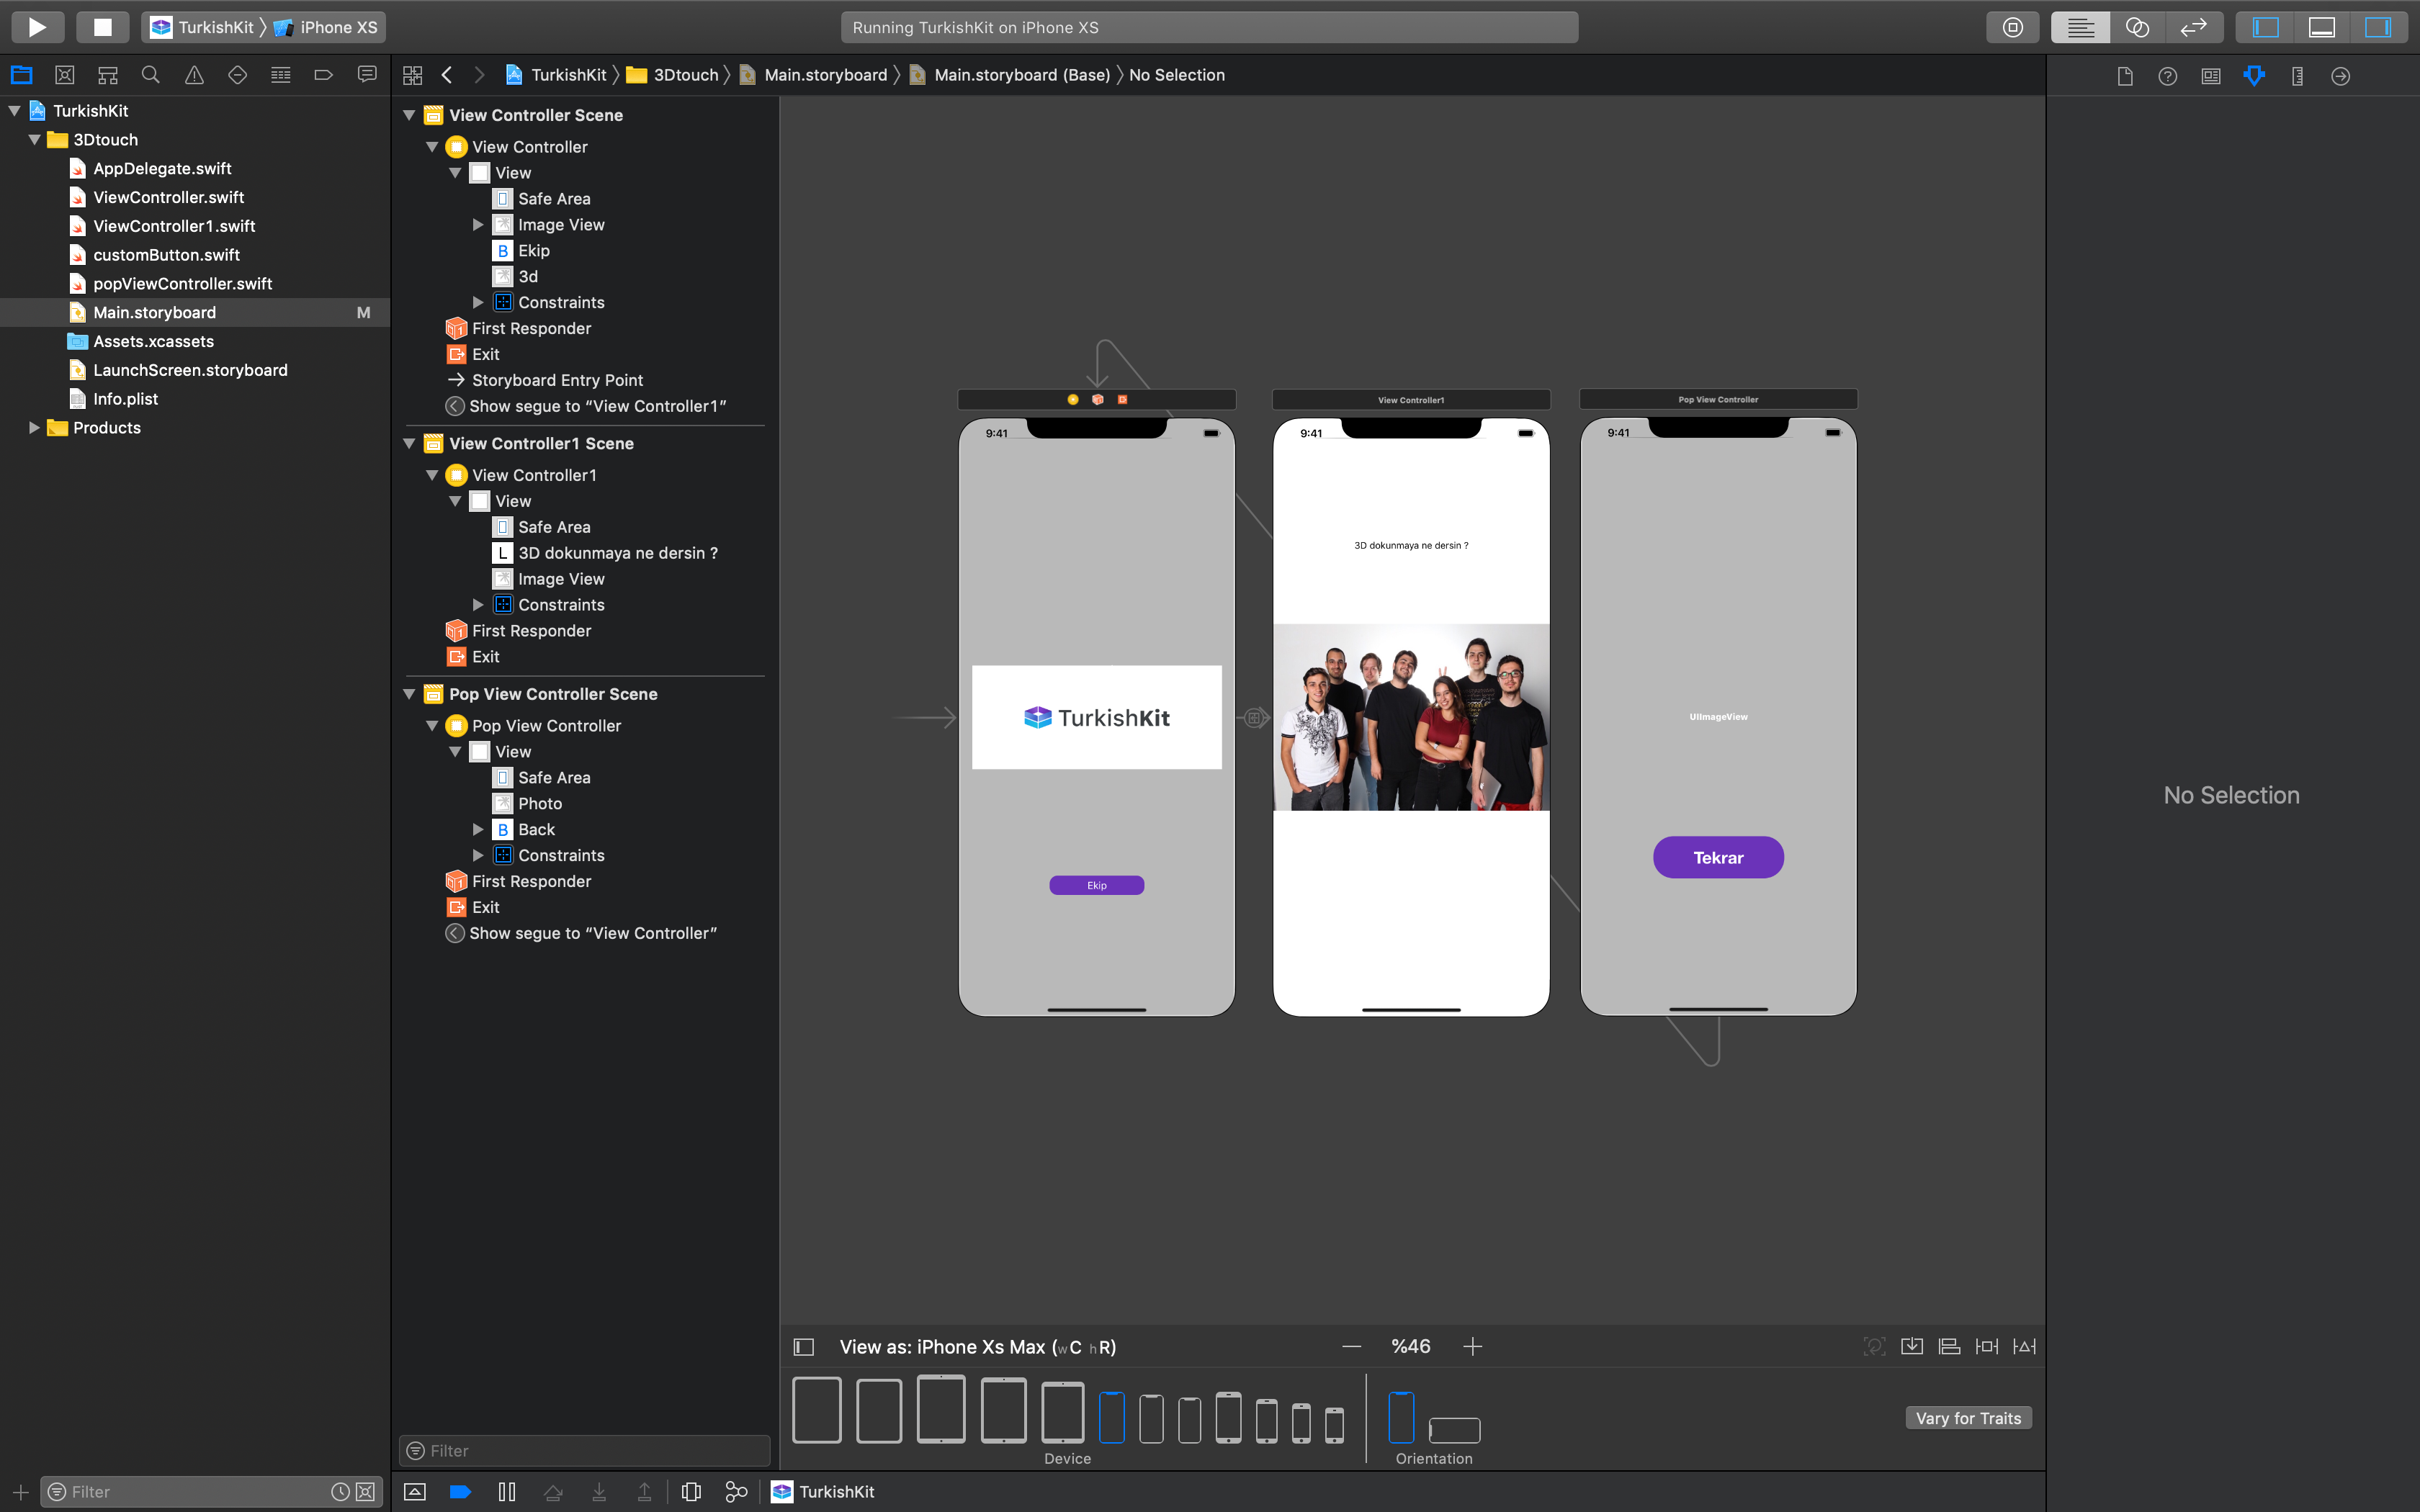Select ViewController1.swift in navigator
The image size is (2420, 1512).
coord(174,226)
